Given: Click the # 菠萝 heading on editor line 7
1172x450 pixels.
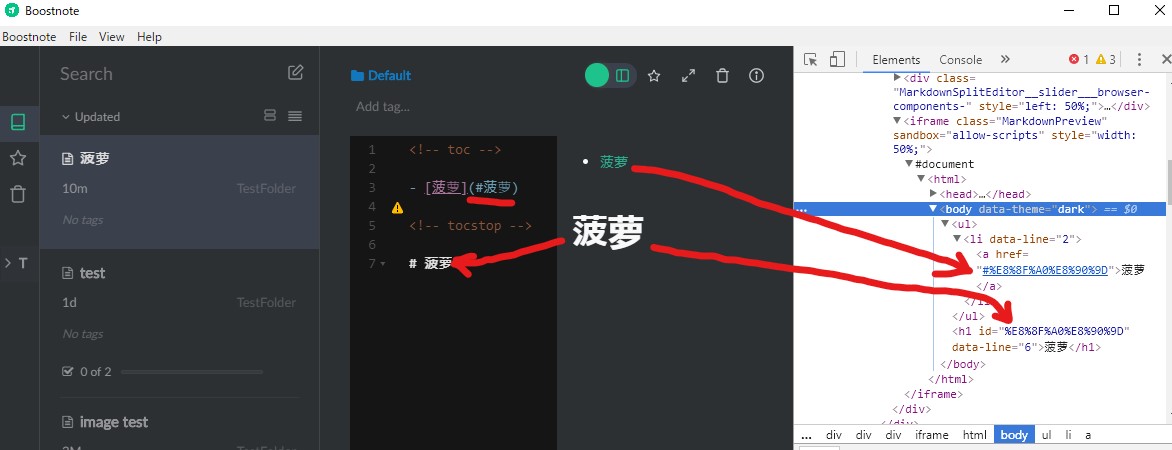Looking at the screenshot, I should (431, 264).
